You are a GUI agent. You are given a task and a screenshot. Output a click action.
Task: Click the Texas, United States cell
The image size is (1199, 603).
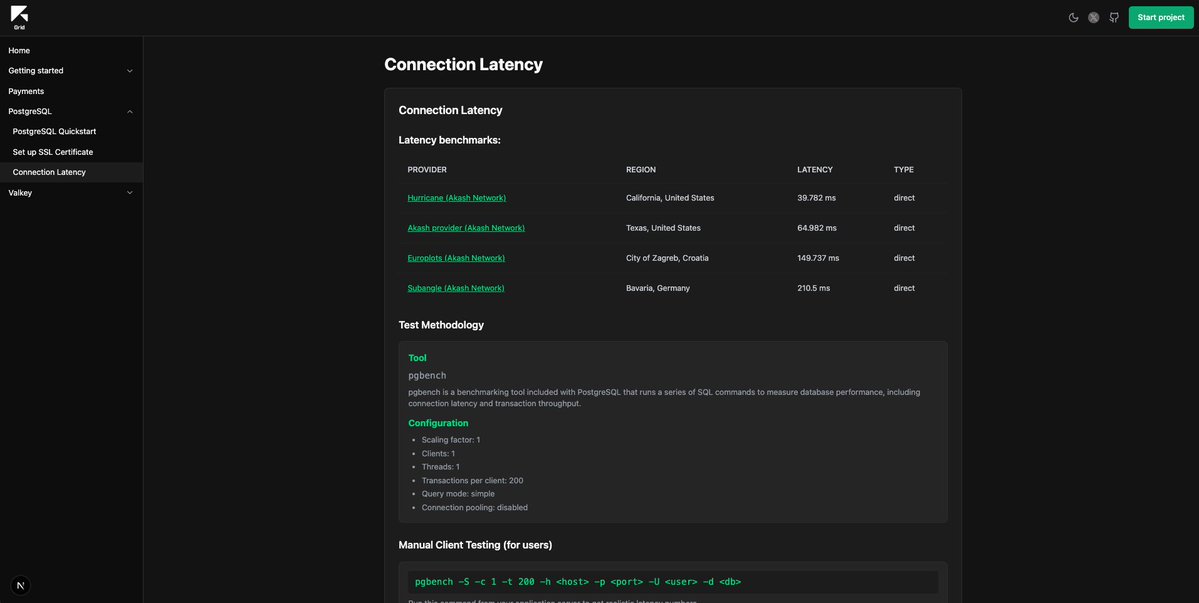click(663, 228)
